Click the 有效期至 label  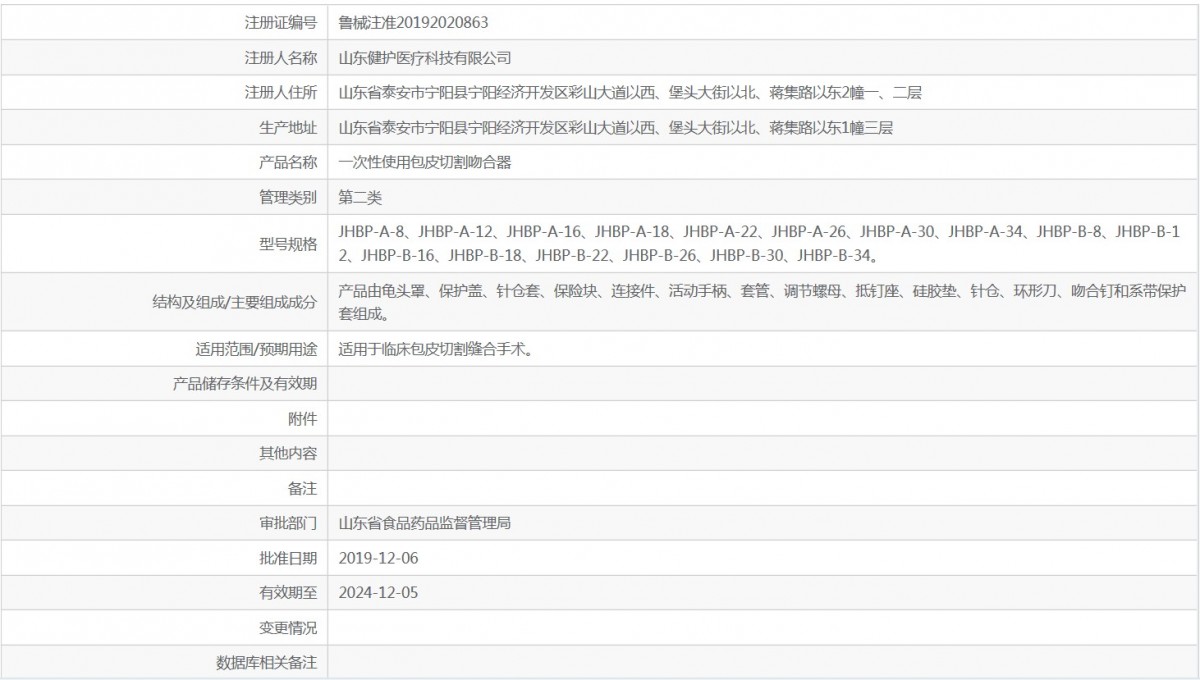pos(288,593)
